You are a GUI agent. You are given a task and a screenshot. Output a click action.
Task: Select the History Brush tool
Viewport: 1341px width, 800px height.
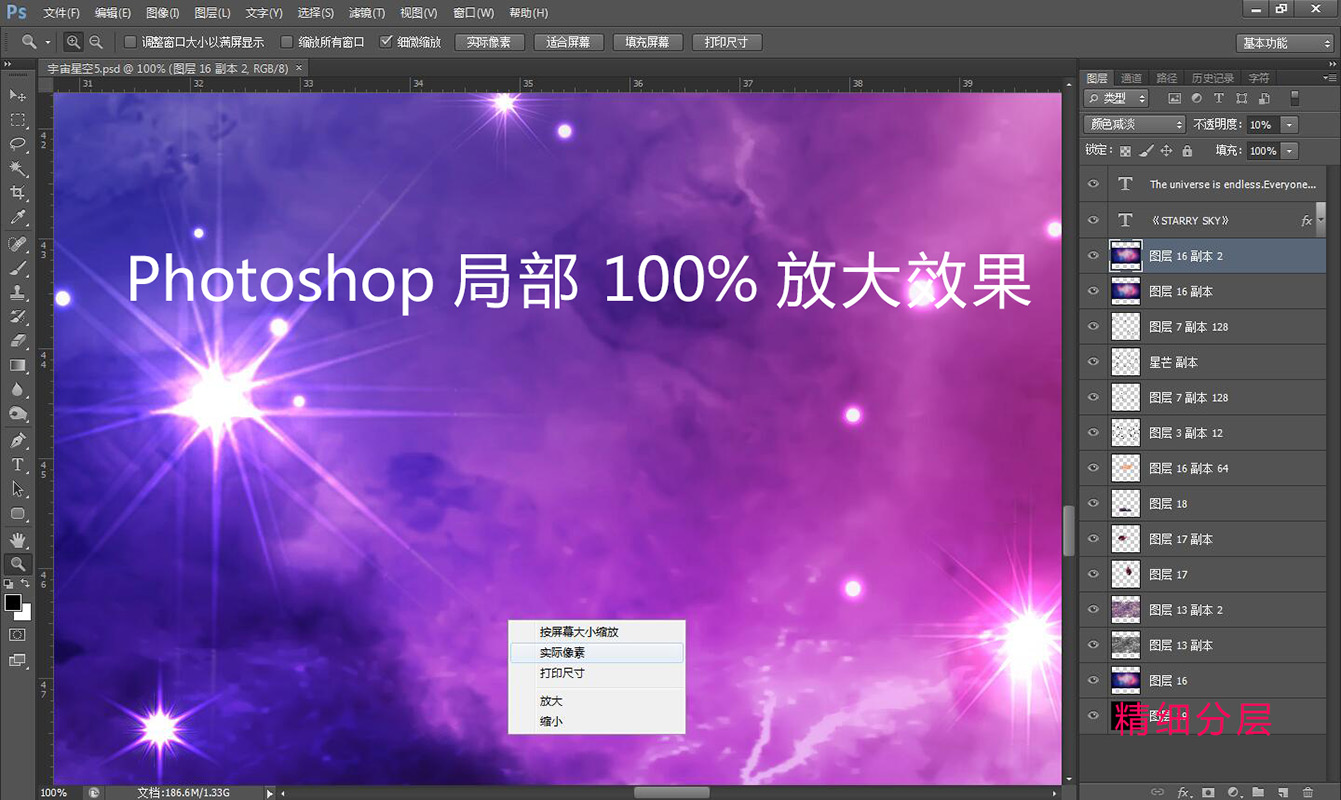tap(18, 317)
